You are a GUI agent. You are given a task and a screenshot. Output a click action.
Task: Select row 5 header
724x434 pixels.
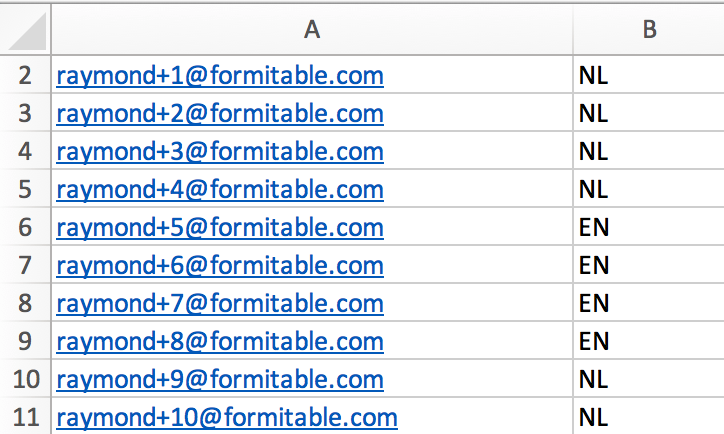(x=25, y=189)
